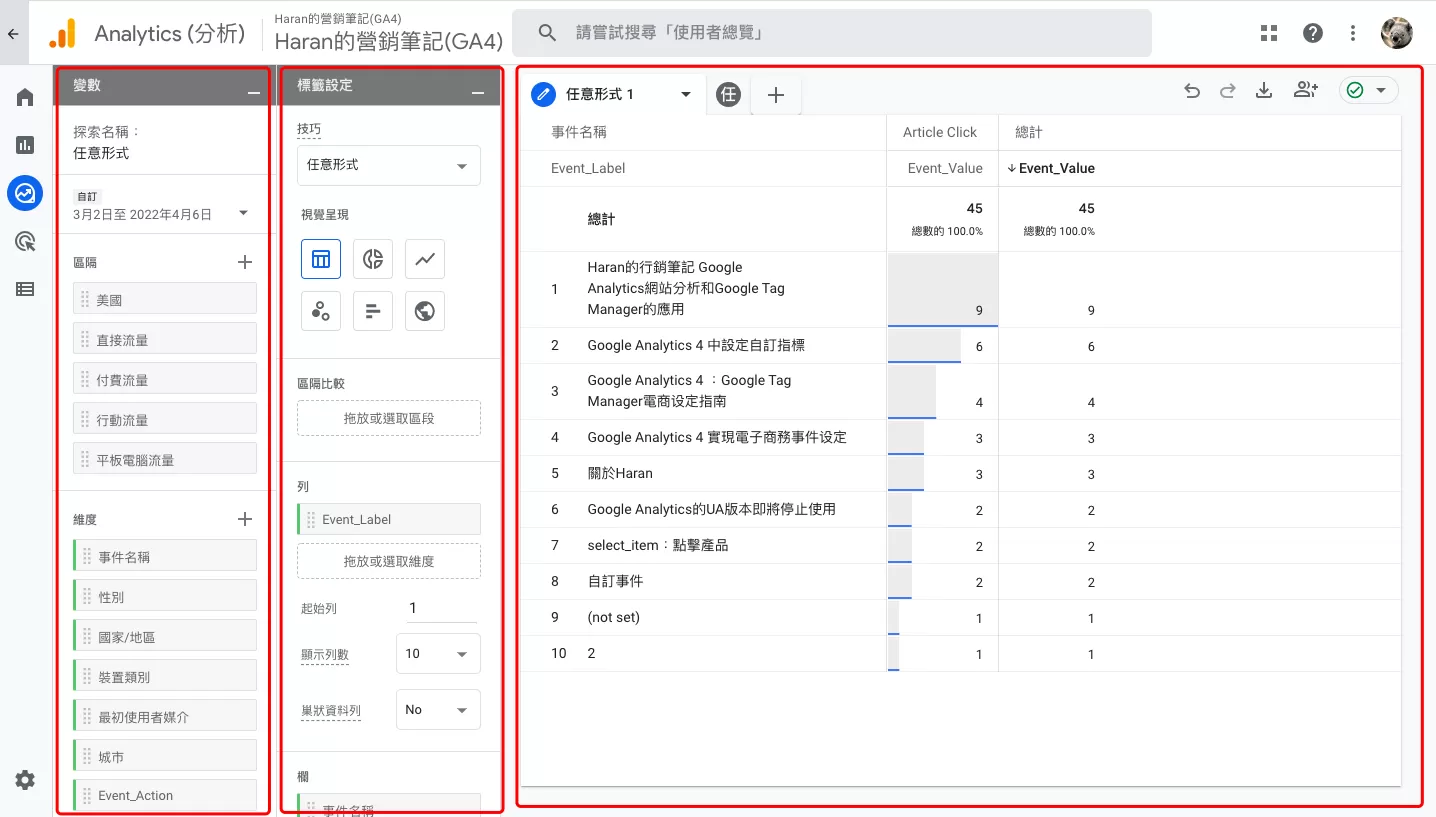Open the three-dot more options menu
The width and height of the screenshot is (1436, 817).
tap(1353, 33)
